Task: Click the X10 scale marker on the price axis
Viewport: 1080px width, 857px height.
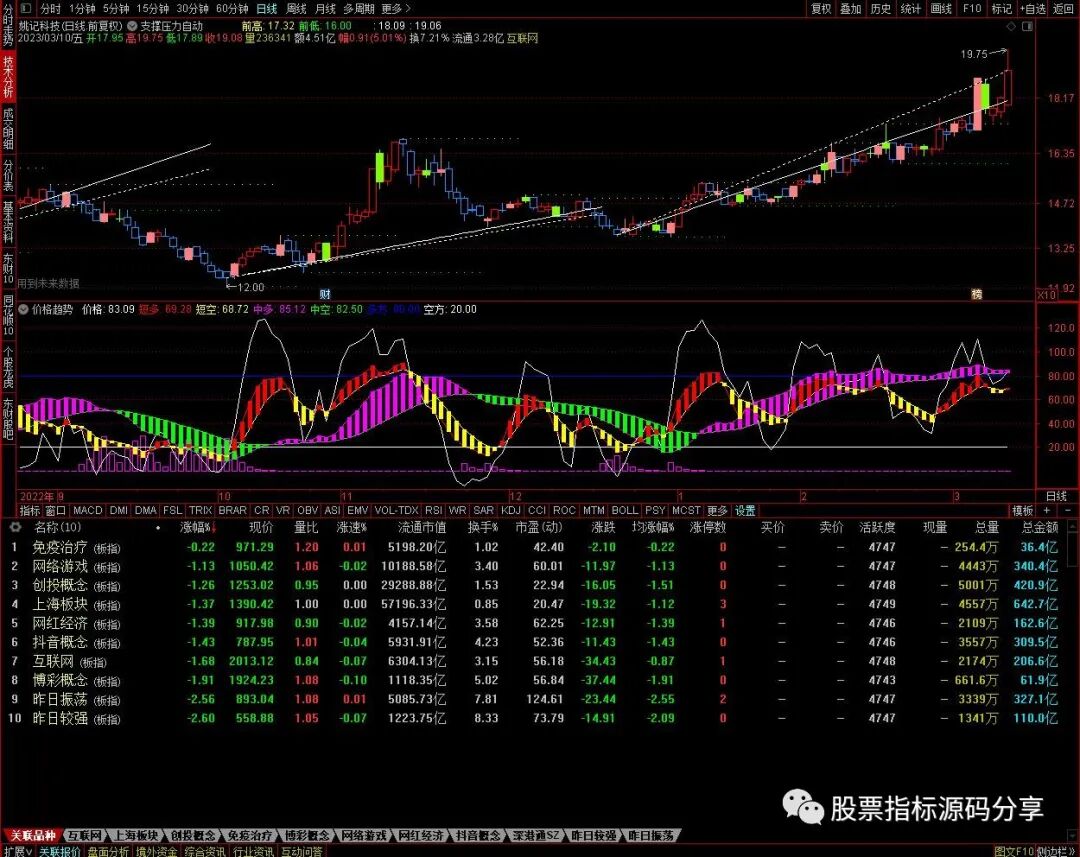Action: (x=1046, y=295)
